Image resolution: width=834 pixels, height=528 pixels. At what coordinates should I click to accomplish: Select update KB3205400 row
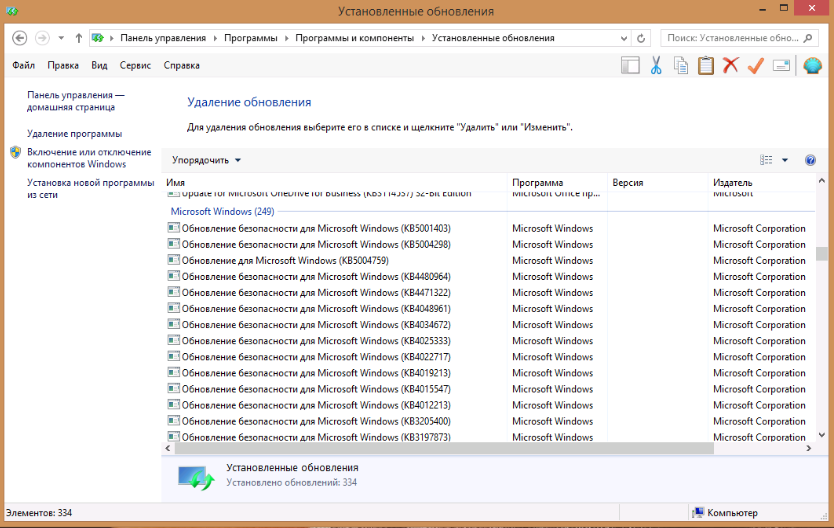[488, 421]
